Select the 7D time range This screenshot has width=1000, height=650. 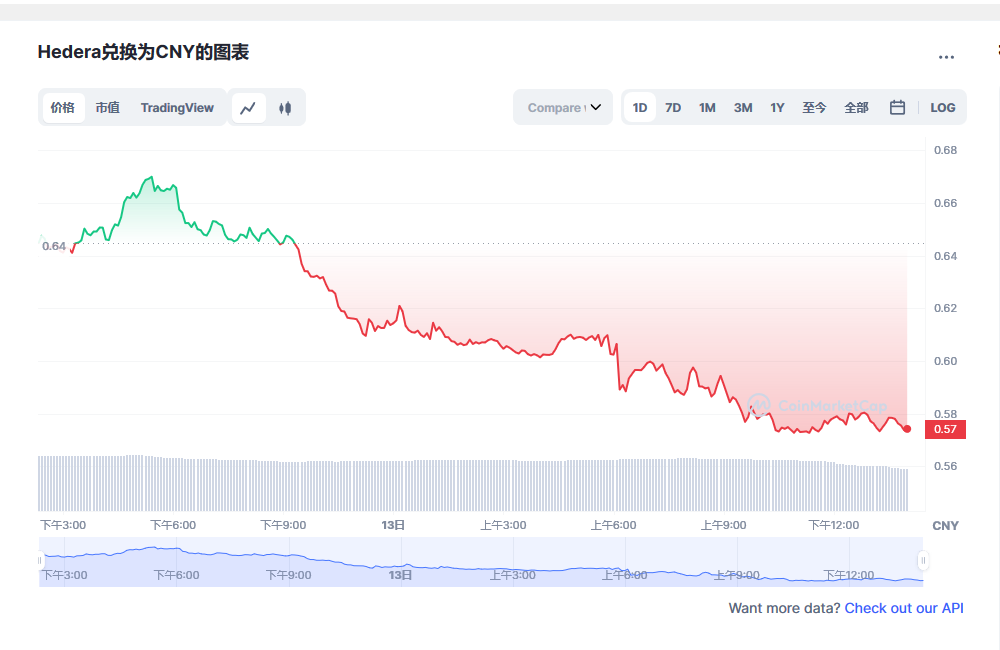coord(673,108)
